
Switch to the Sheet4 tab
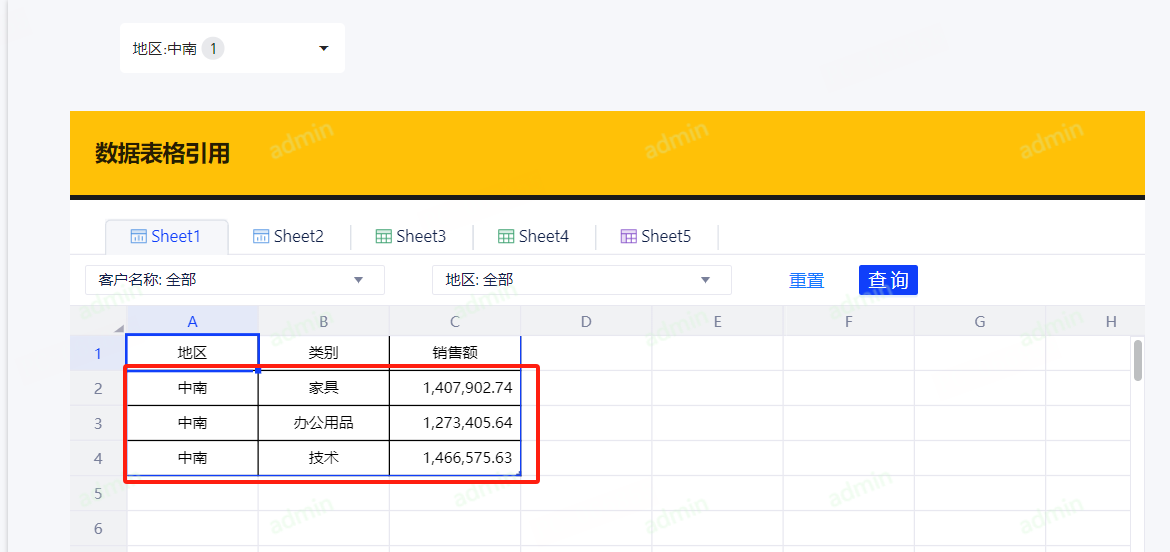(543, 237)
